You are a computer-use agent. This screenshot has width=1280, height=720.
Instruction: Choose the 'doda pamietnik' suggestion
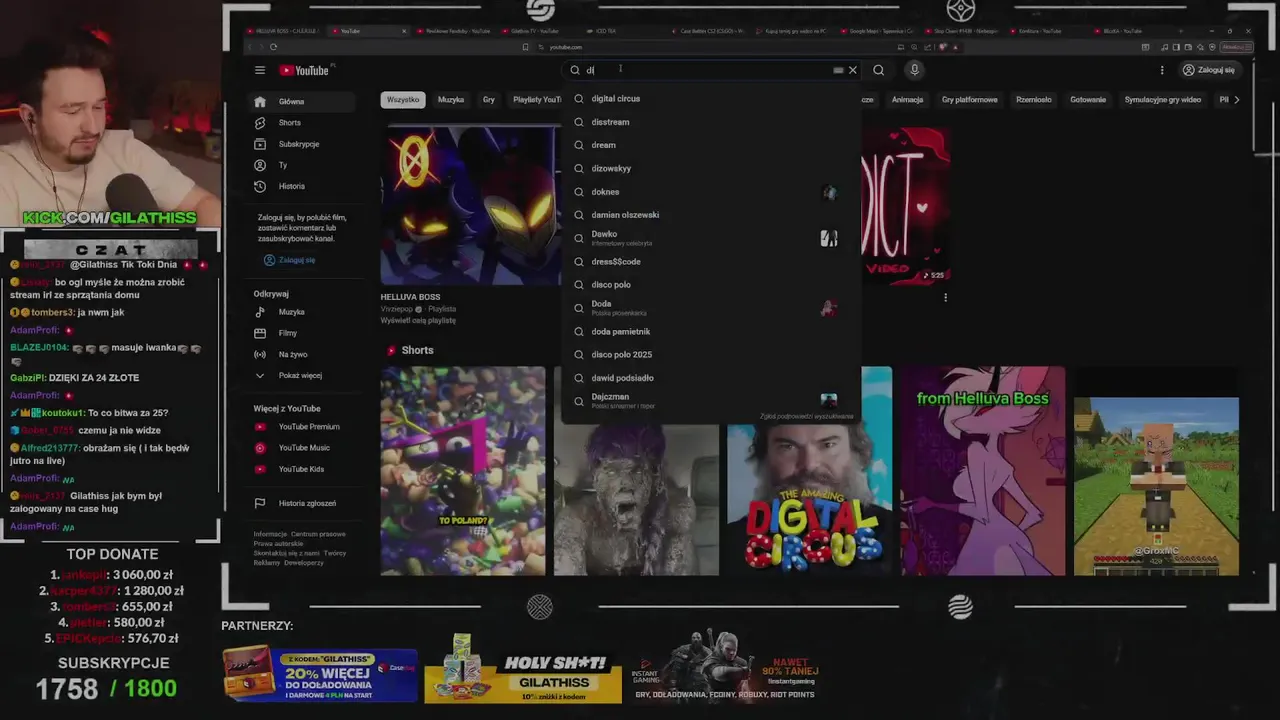click(710, 331)
